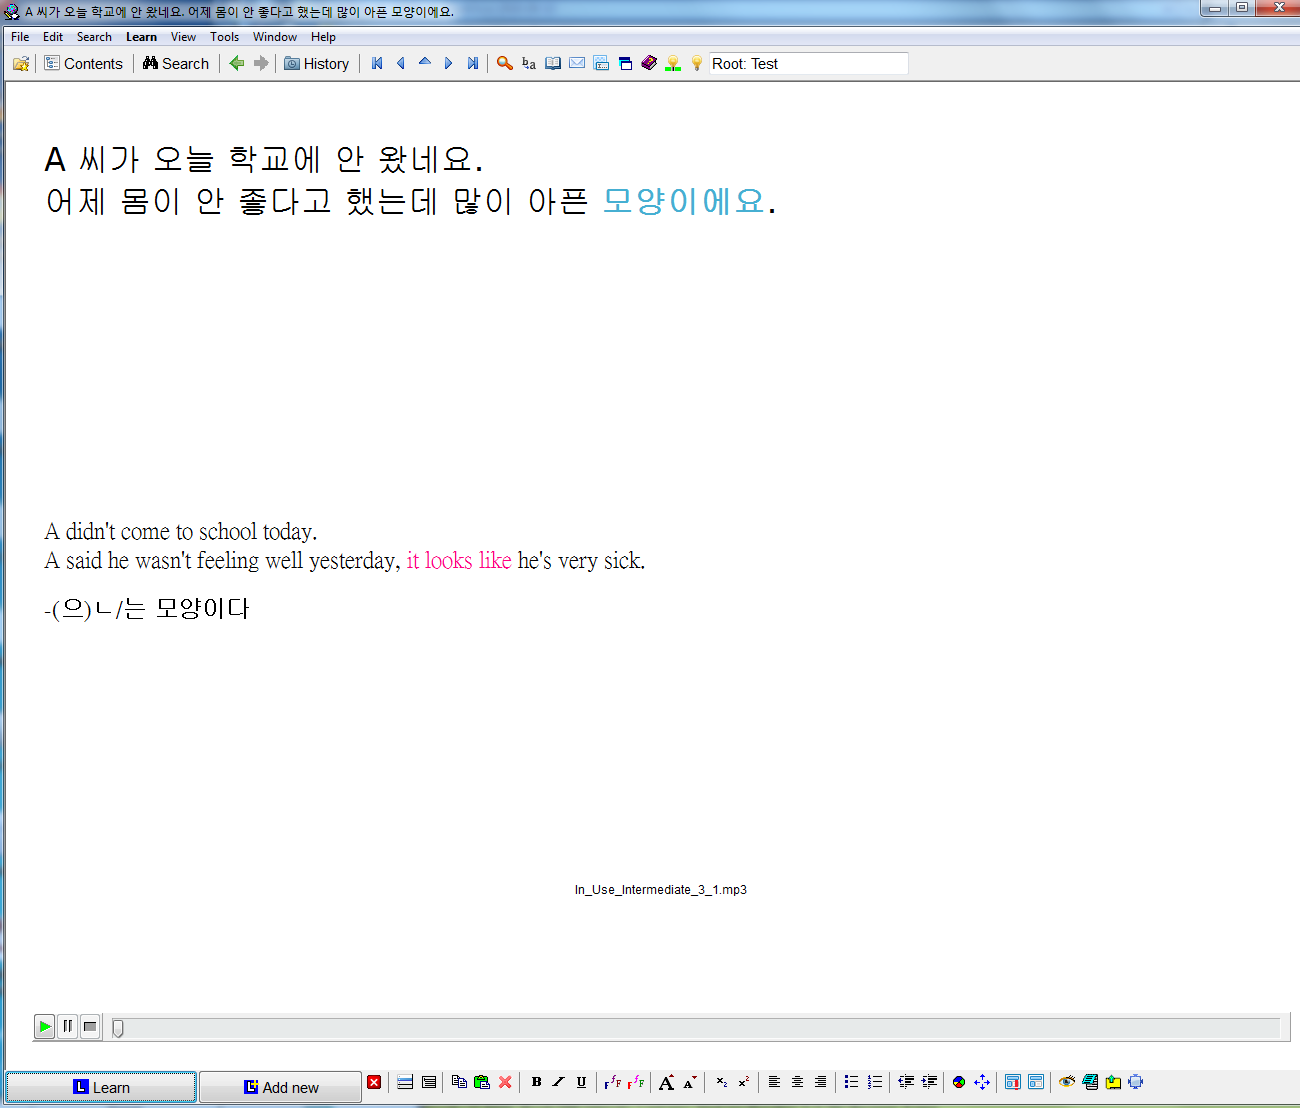
Task: Click the calendar icon in toolbar
Action: pos(601,63)
